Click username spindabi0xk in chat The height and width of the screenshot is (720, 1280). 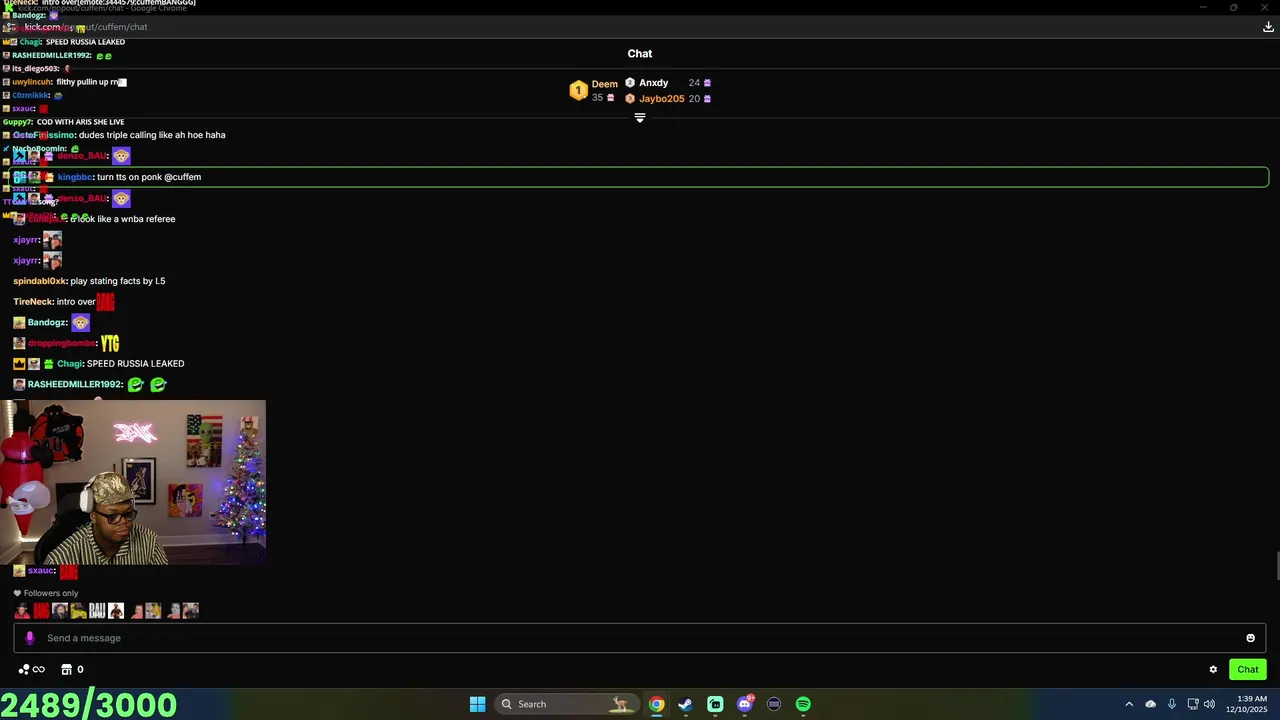click(40, 281)
